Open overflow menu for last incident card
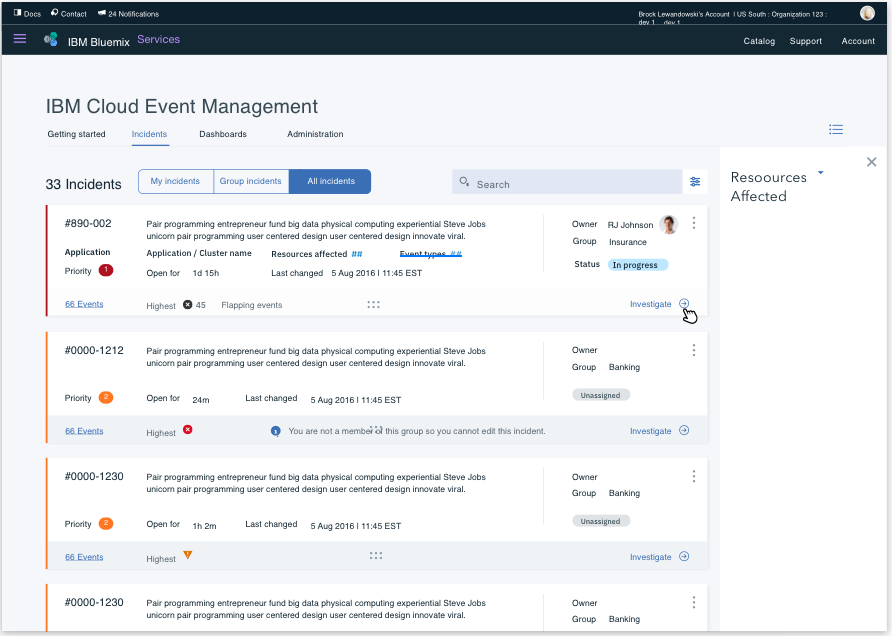892x636 pixels. tap(693, 602)
